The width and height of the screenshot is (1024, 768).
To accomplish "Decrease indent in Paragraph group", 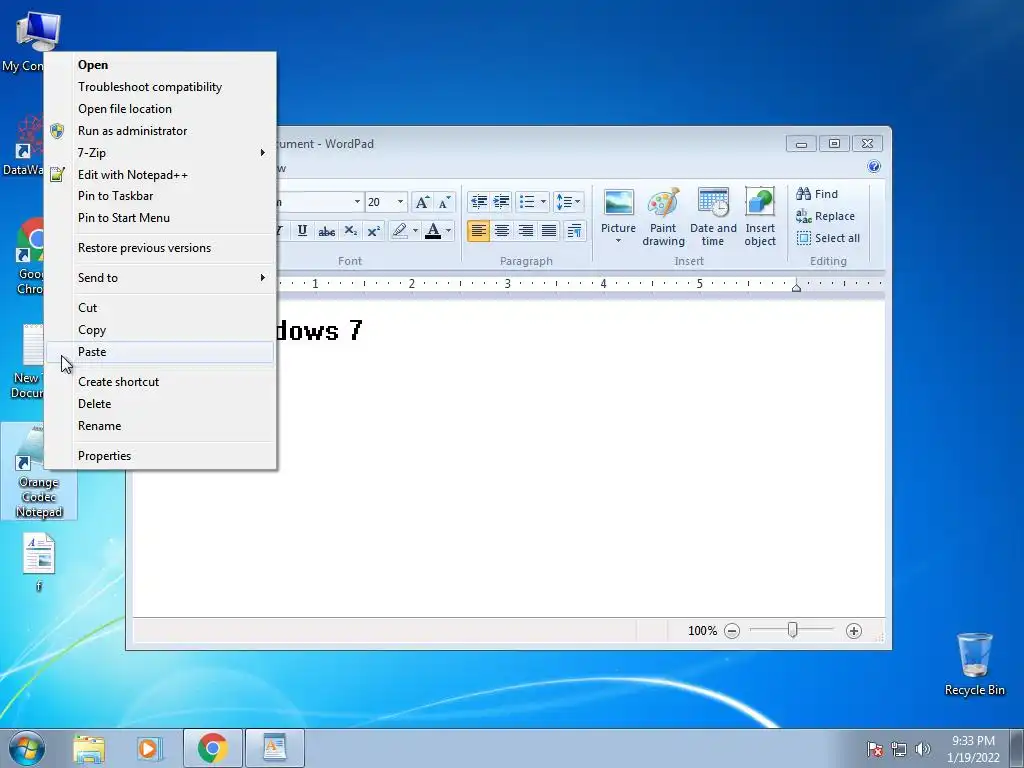I will tap(479, 202).
